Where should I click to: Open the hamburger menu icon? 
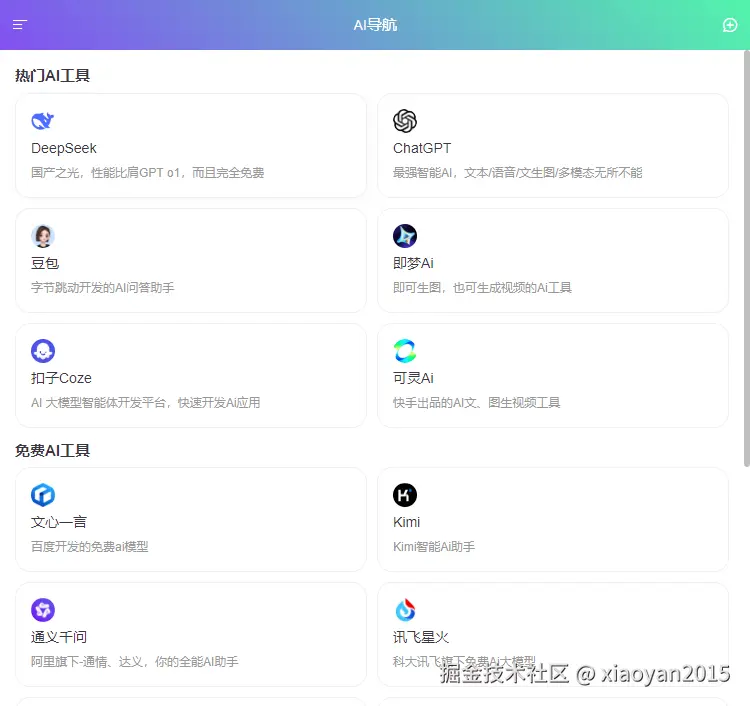pos(20,24)
